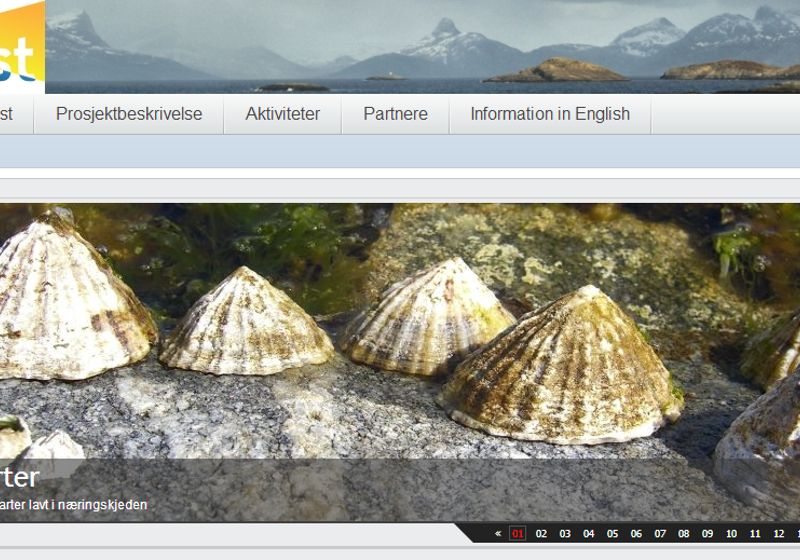The width and height of the screenshot is (800, 560).
Task: Choose slide 09 in the pager
Action: coord(708,534)
